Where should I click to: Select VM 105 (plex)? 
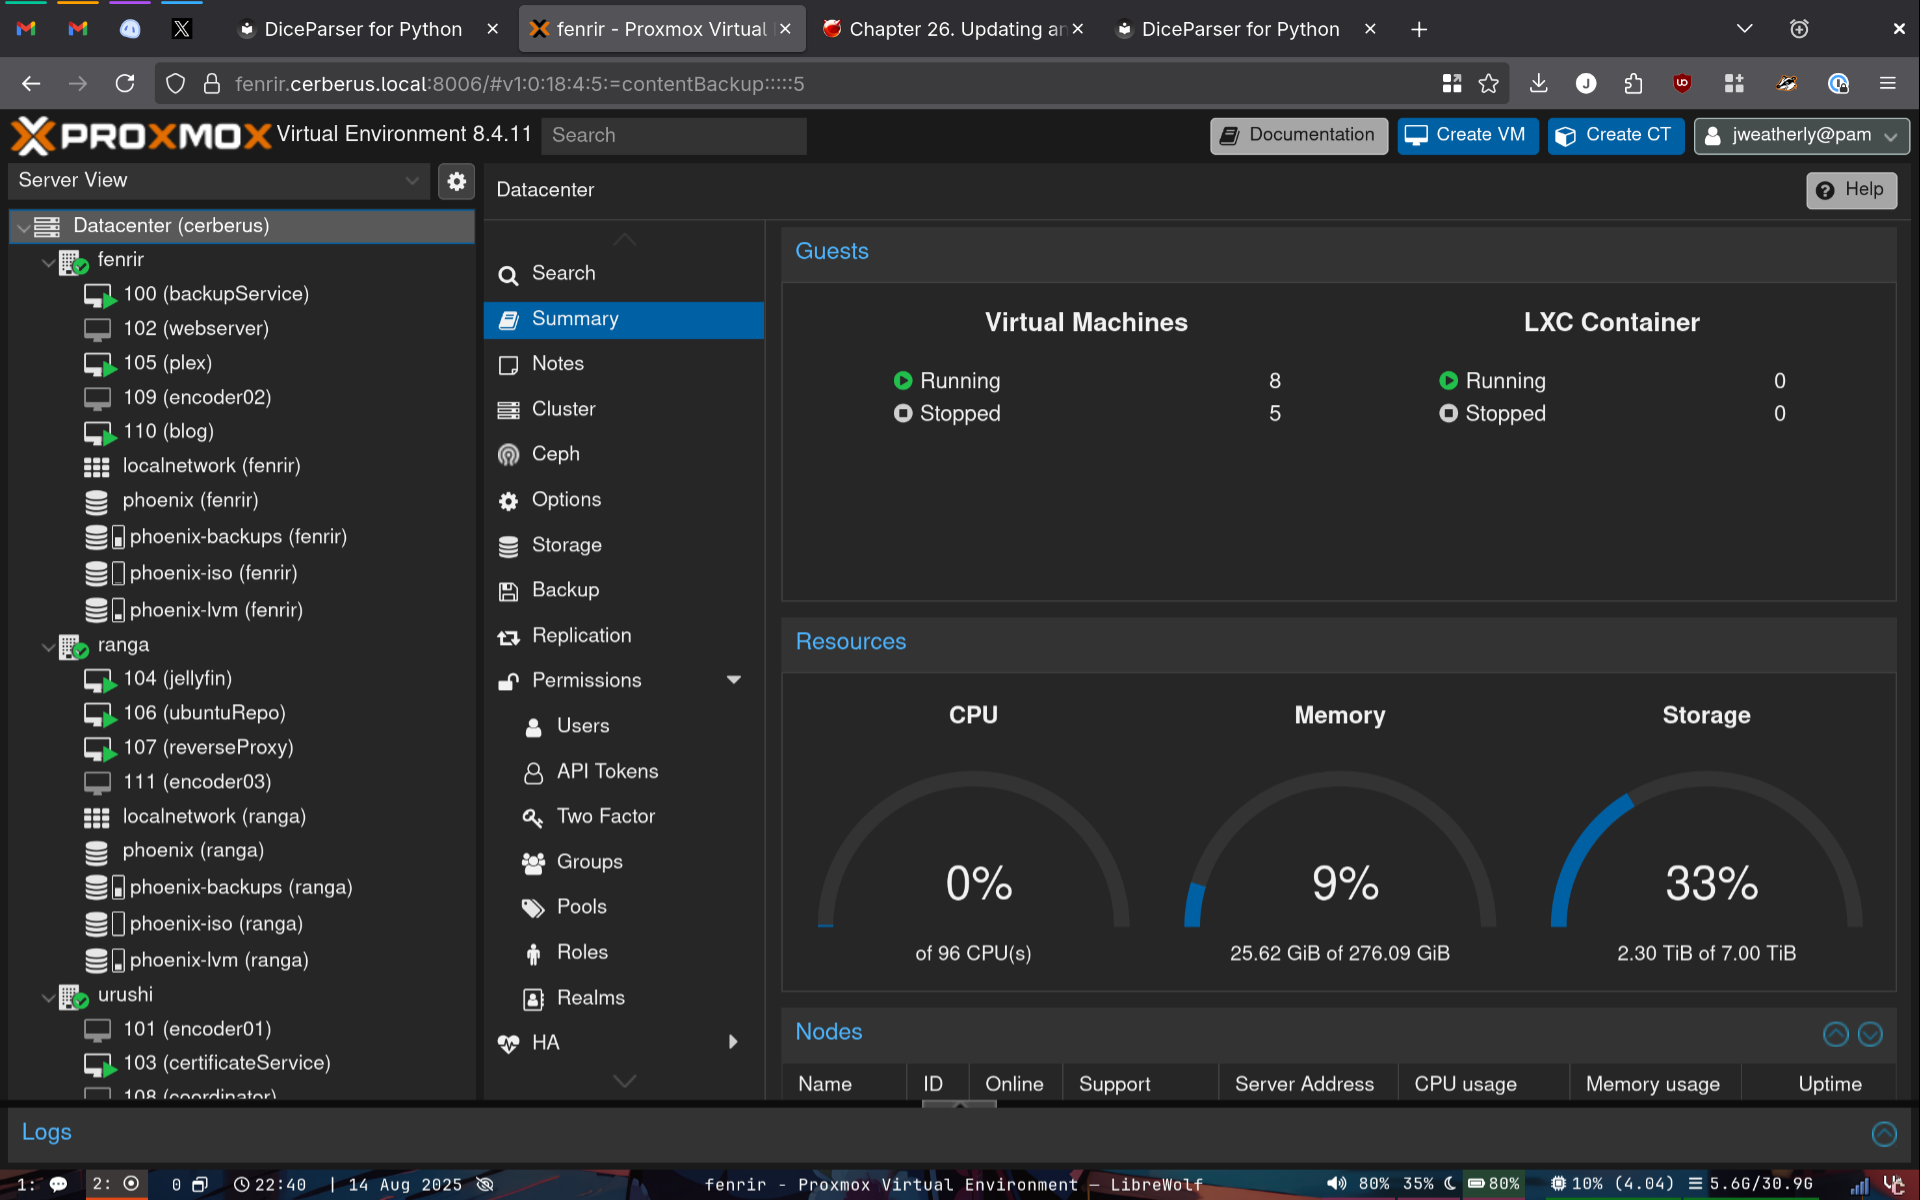click(x=167, y=363)
